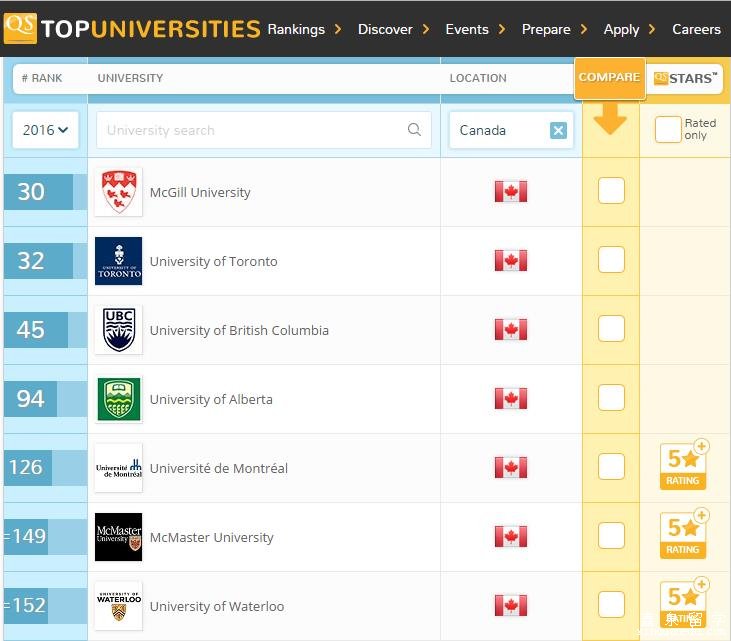Click the McMaster University black logo
731x641 pixels.
(118, 537)
